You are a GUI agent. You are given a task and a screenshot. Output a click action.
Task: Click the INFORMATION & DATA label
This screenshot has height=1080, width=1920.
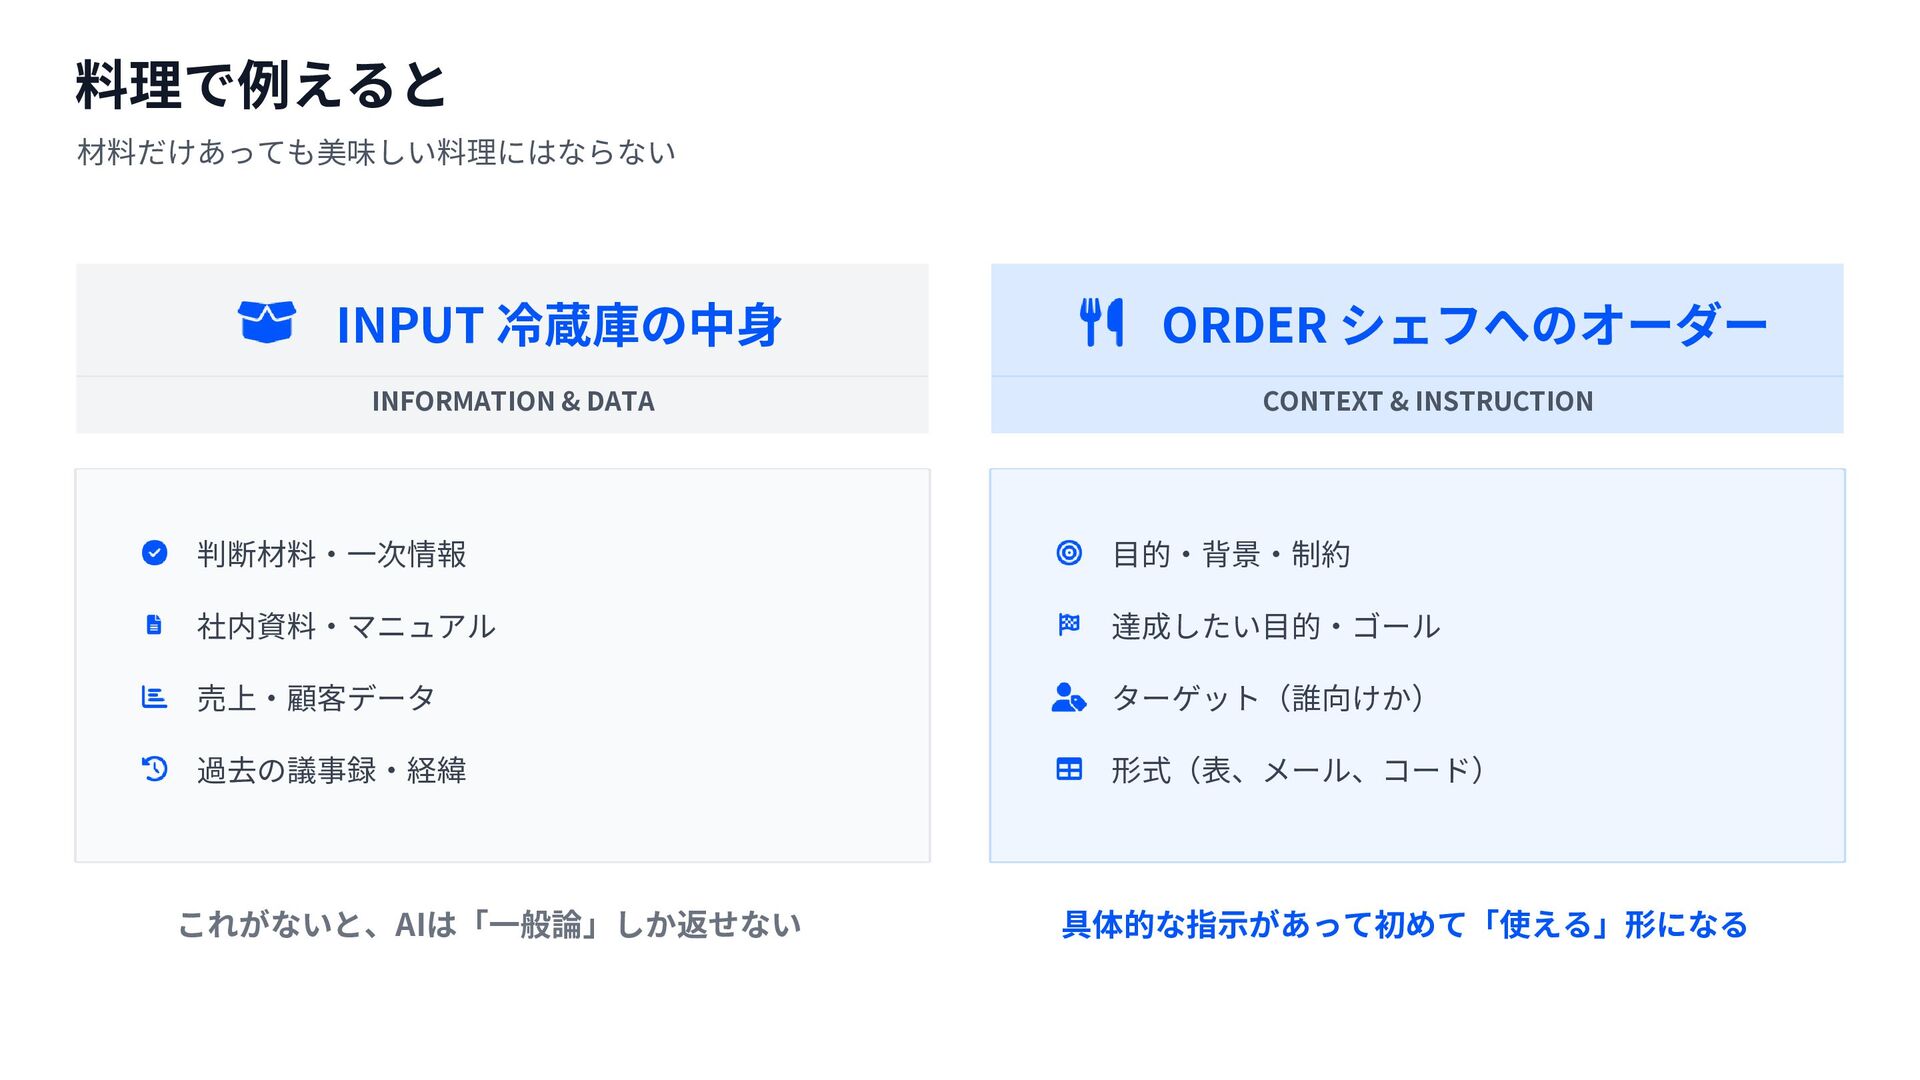513,402
